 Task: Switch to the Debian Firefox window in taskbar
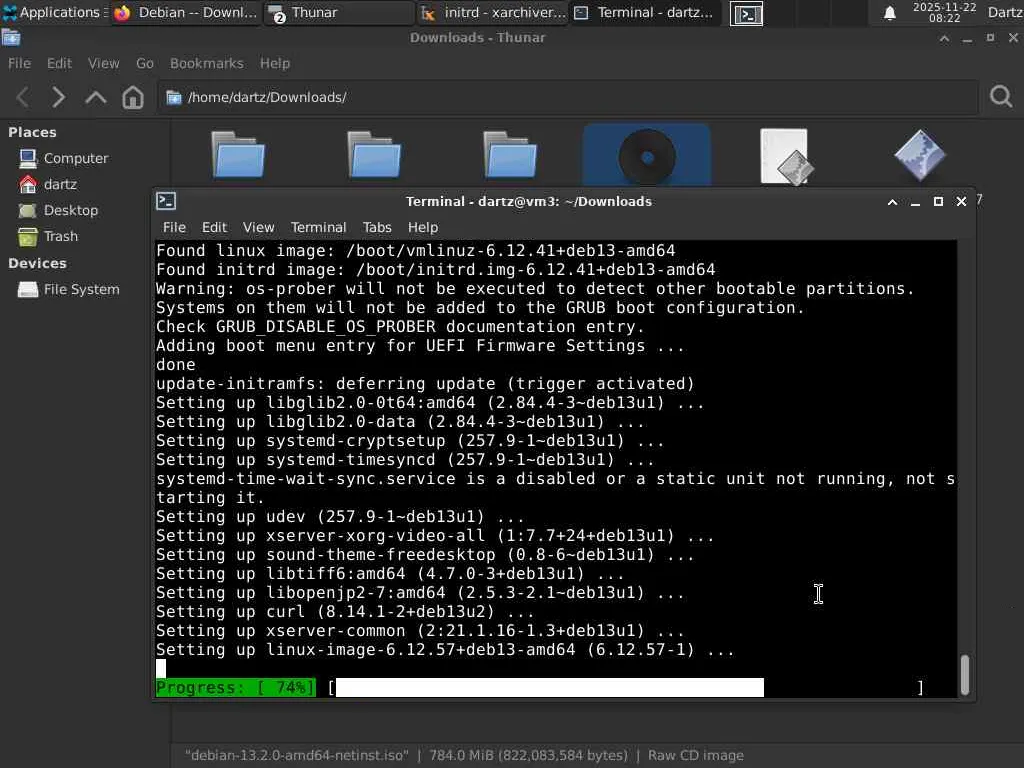[x=185, y=12]
